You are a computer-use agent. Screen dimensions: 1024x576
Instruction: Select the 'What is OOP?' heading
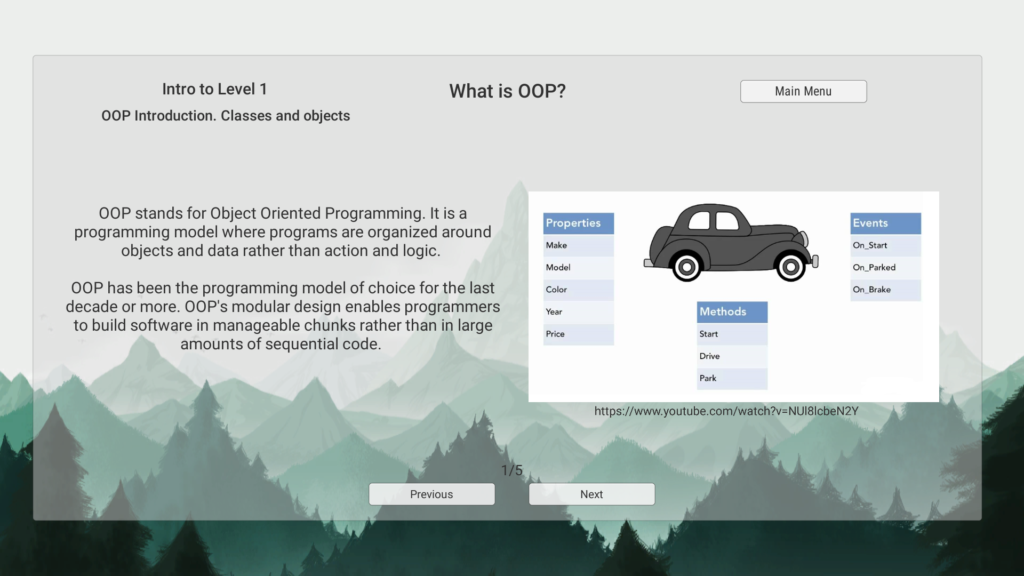point(507,91)
